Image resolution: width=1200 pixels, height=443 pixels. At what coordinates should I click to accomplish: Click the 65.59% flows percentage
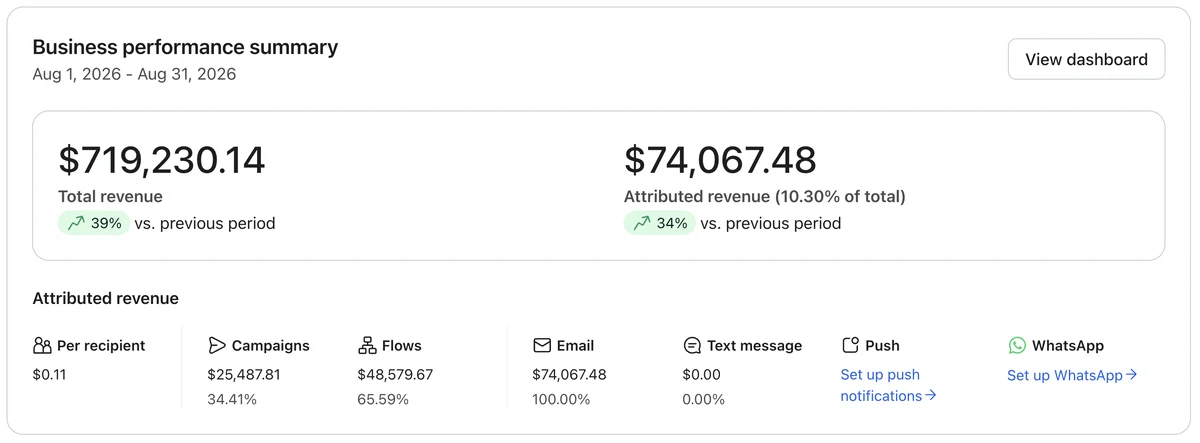coord(383,399)
